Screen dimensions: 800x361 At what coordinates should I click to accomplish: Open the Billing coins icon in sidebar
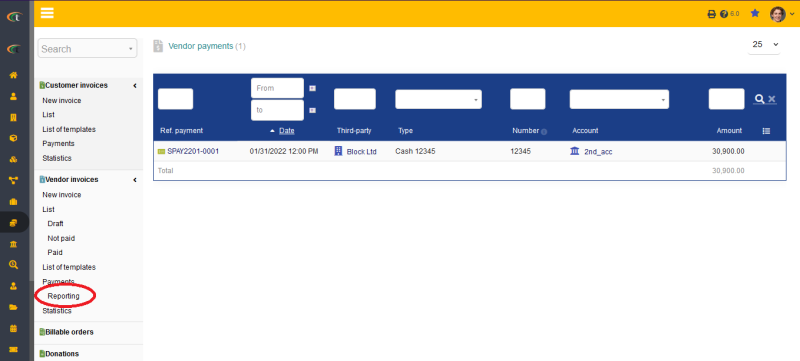coord(14,222)
